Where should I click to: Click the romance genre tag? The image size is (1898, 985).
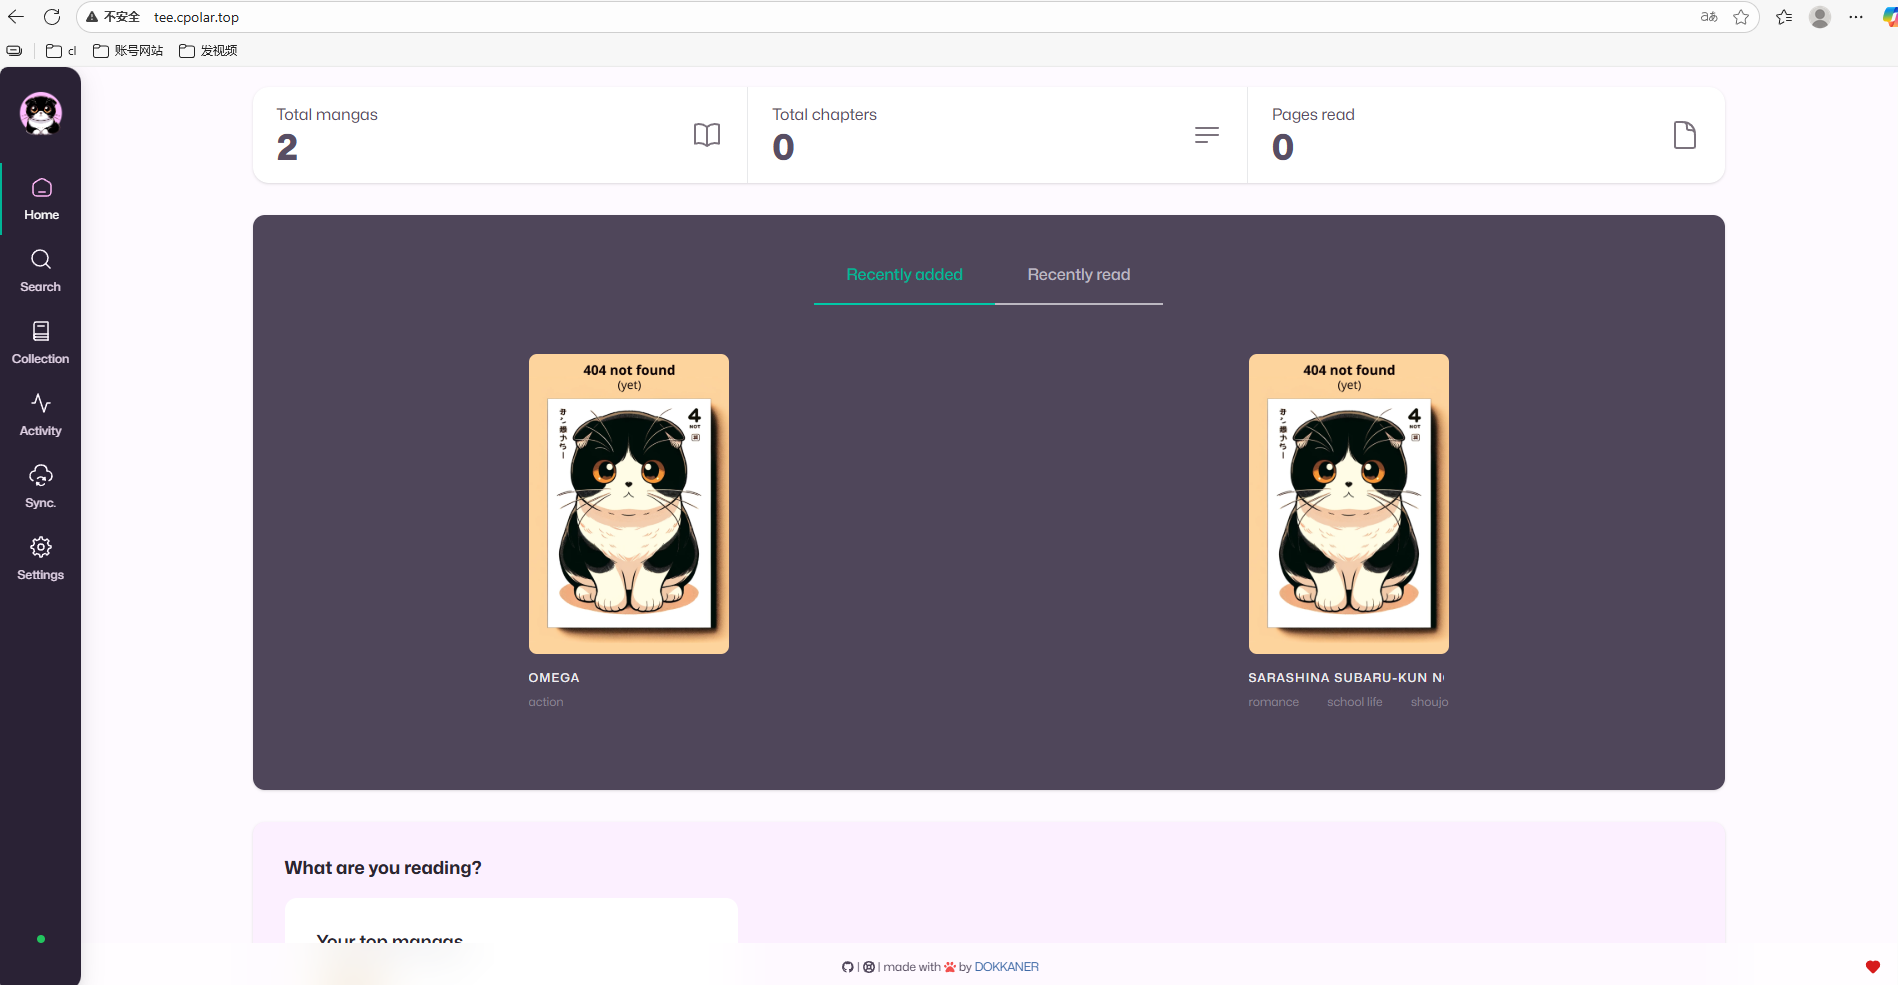point(1273,702)
